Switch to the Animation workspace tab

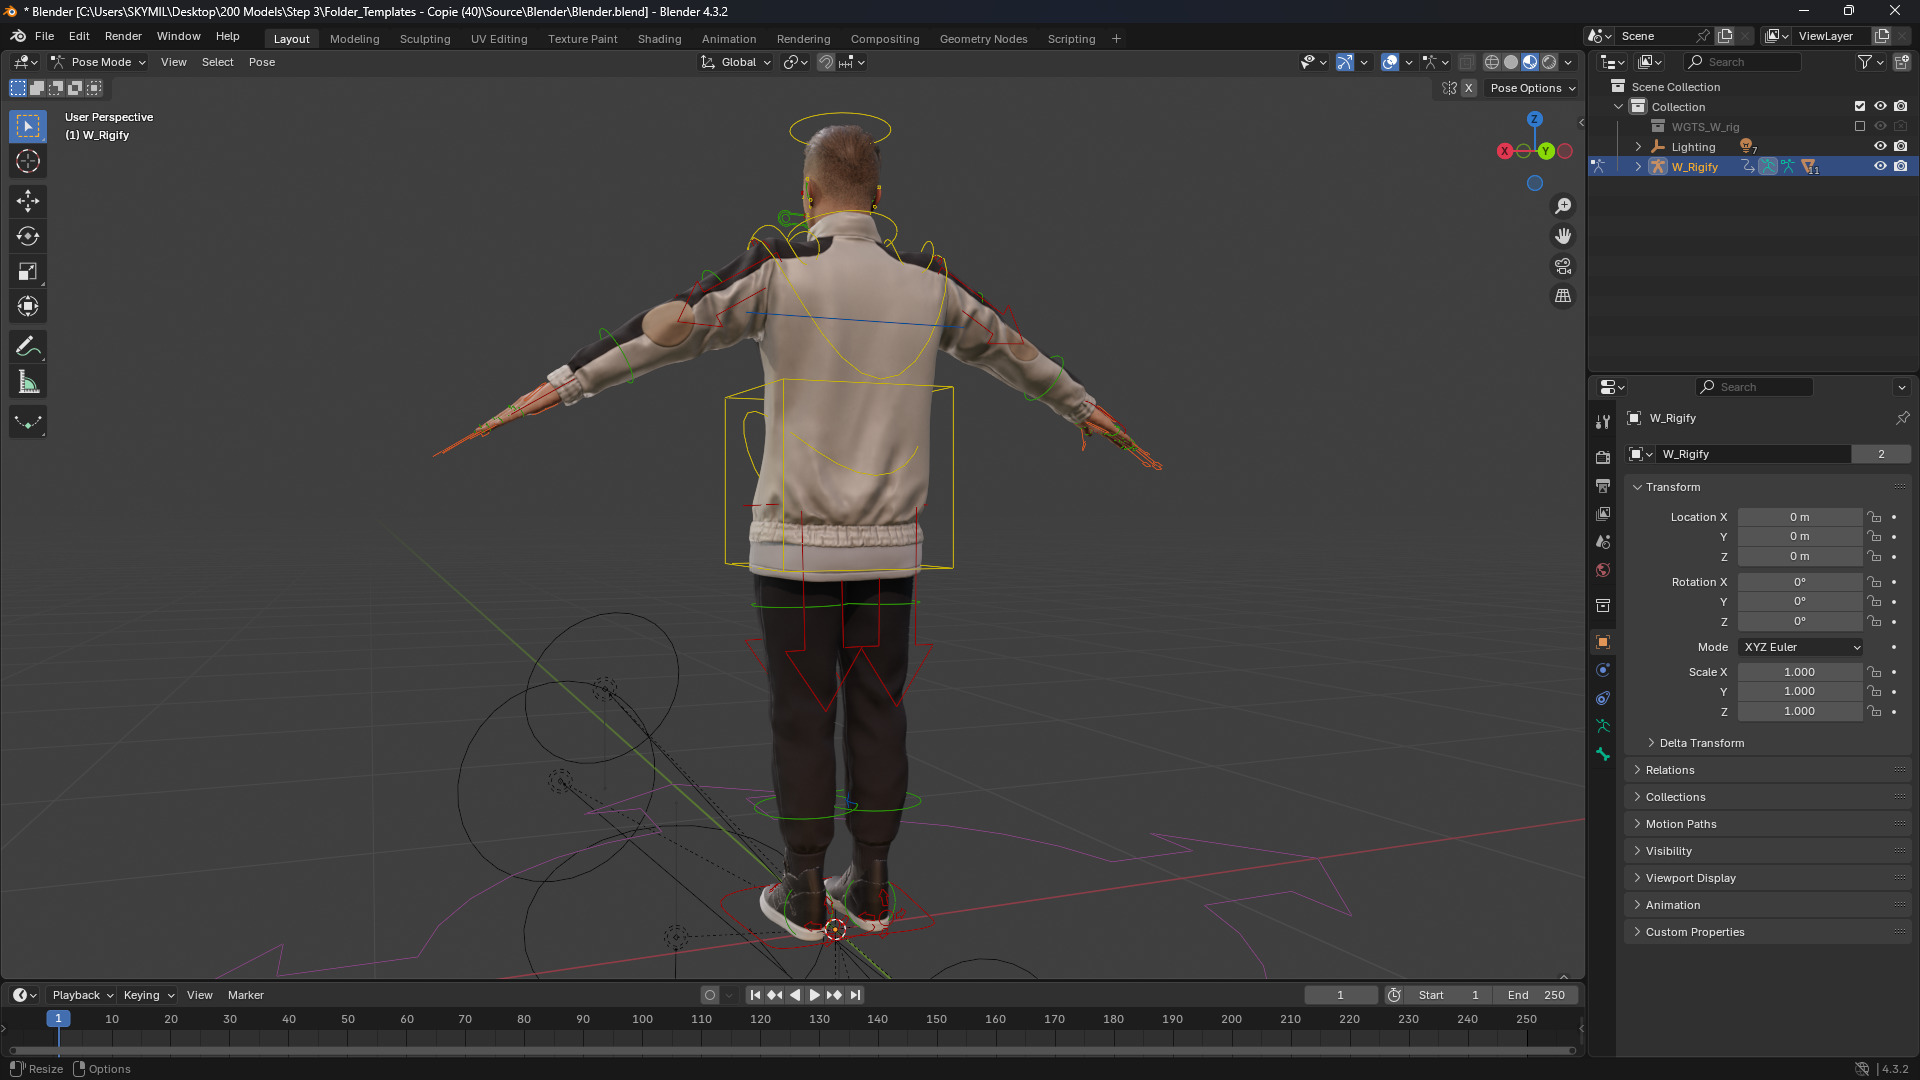coord(729,39)
